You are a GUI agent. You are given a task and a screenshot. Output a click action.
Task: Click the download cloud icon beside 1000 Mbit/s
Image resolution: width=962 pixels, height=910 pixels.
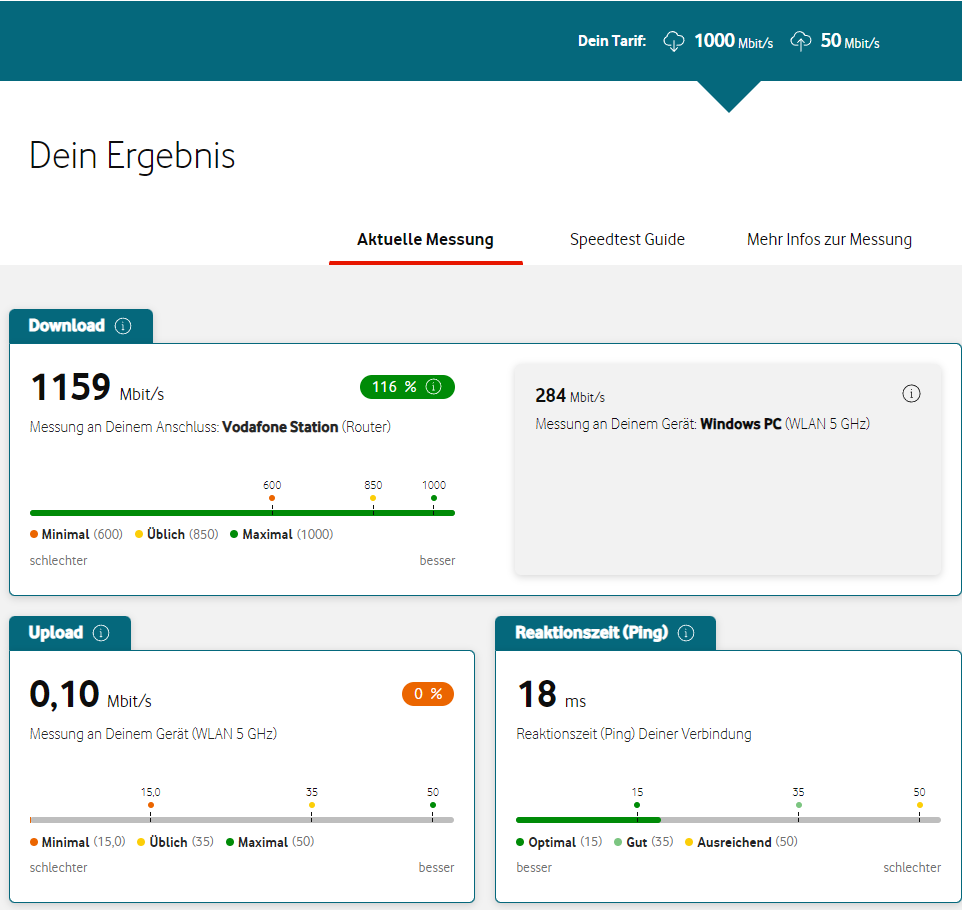point(674,41)
